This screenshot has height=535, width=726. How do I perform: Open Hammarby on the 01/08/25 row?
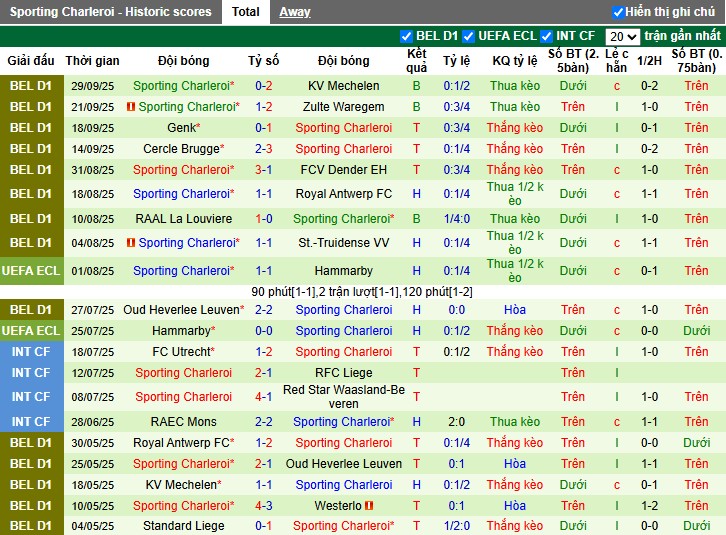[344, 271]
